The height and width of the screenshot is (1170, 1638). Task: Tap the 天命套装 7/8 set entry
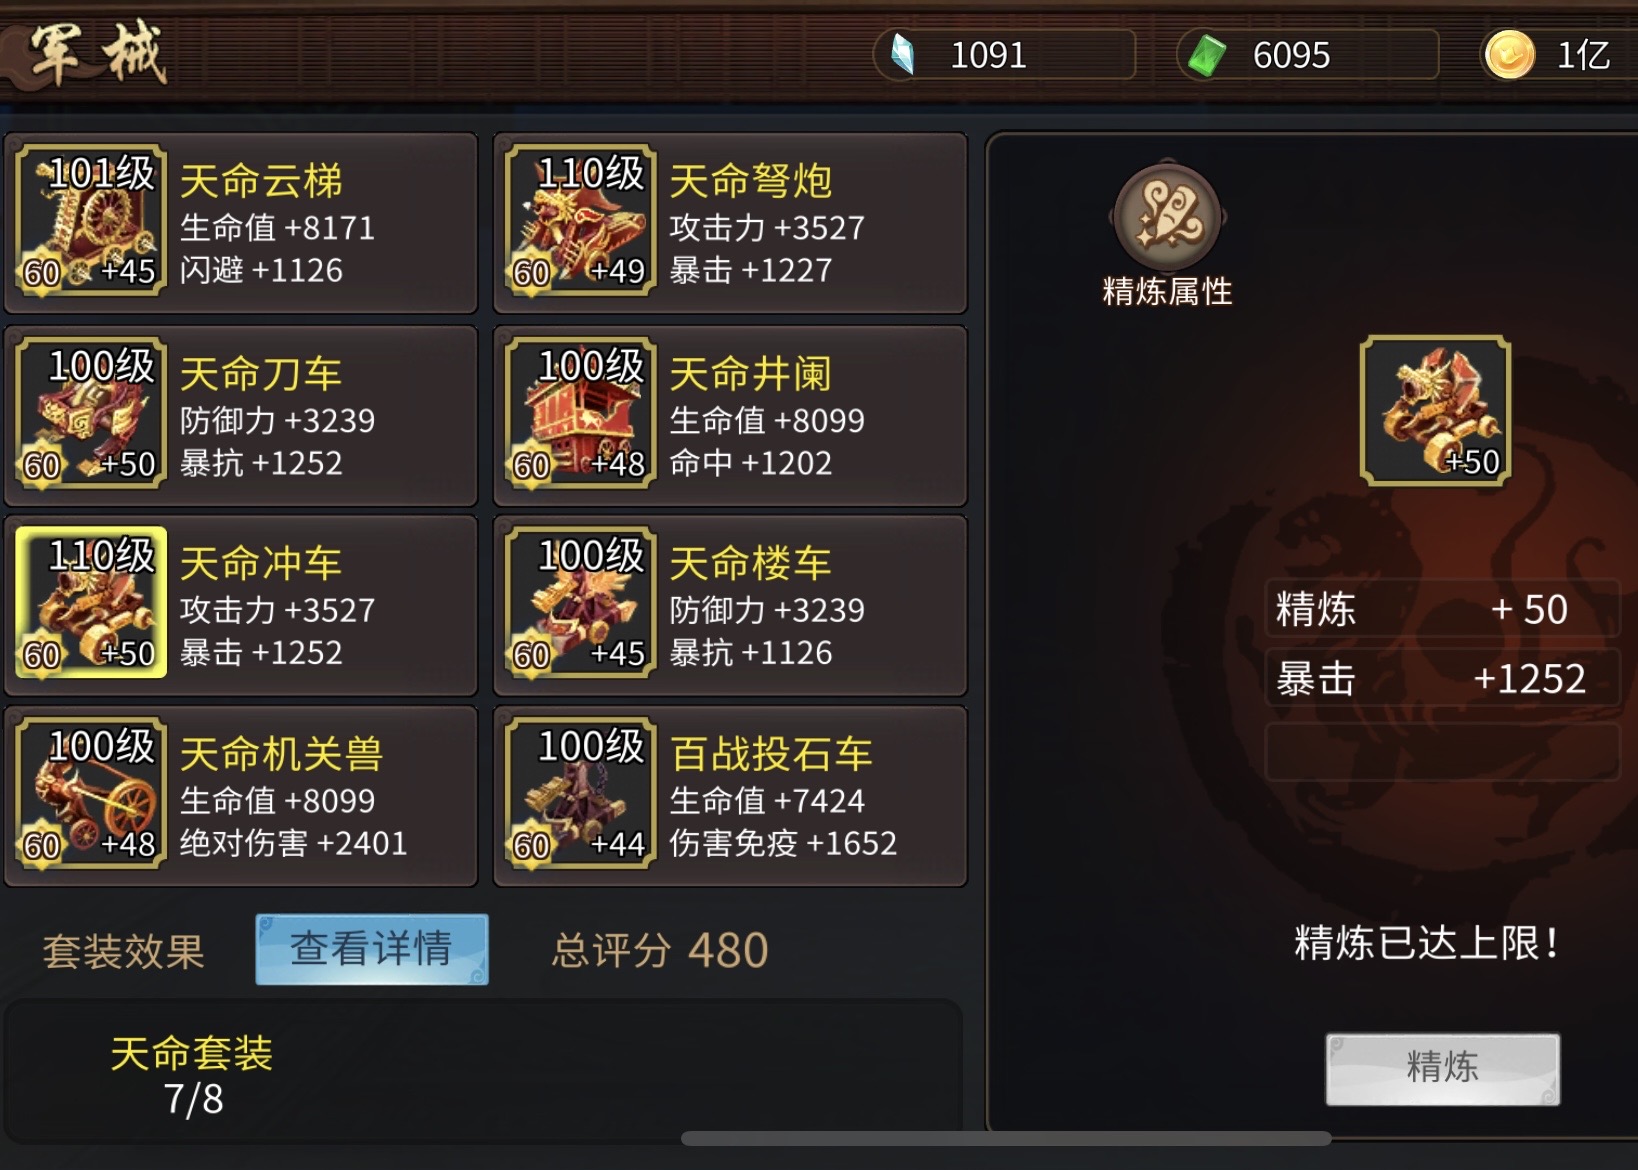(192, 1075)
